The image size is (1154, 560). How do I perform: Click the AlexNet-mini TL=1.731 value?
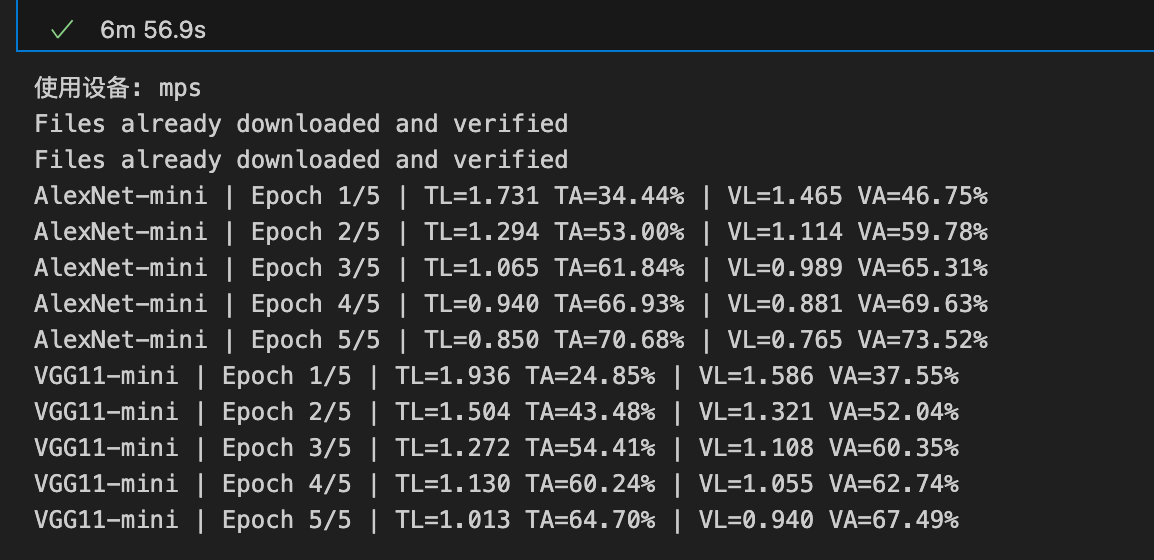482,196
